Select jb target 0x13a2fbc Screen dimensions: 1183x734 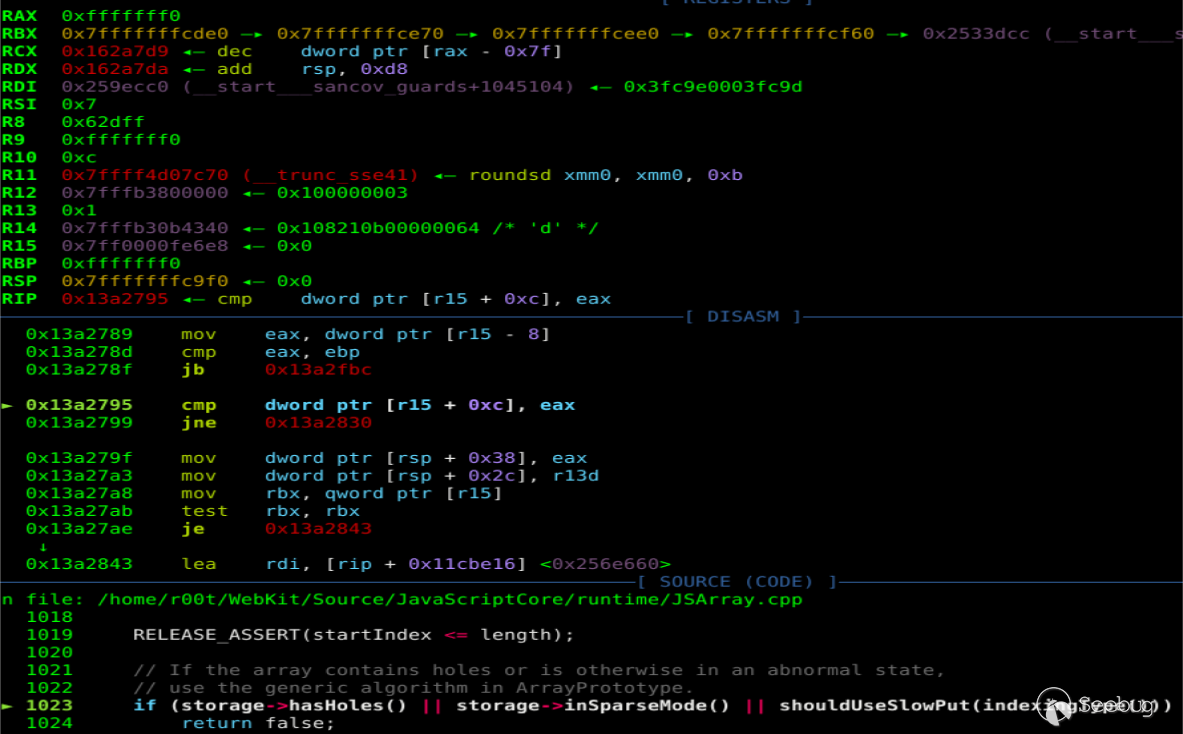pyautogui.click(x=318, y=370)
